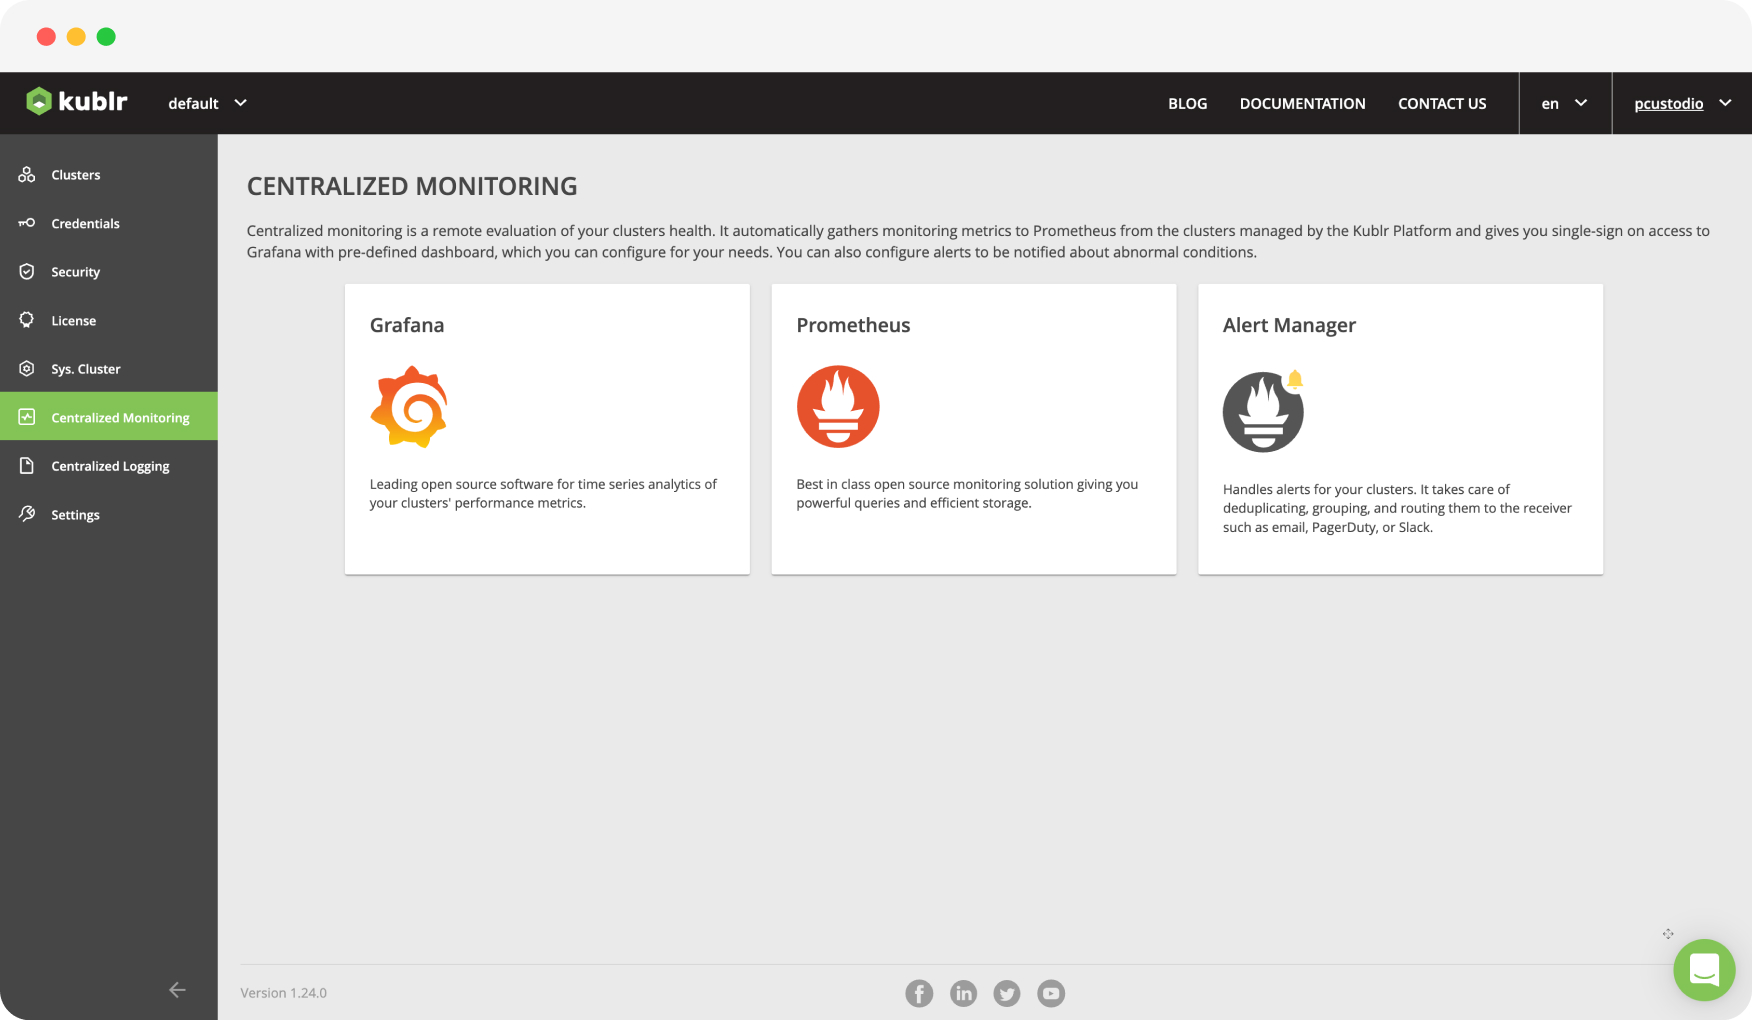Select Centralized Monitoring in the sidebar
1752x1020 pixels.
(109, 417)
